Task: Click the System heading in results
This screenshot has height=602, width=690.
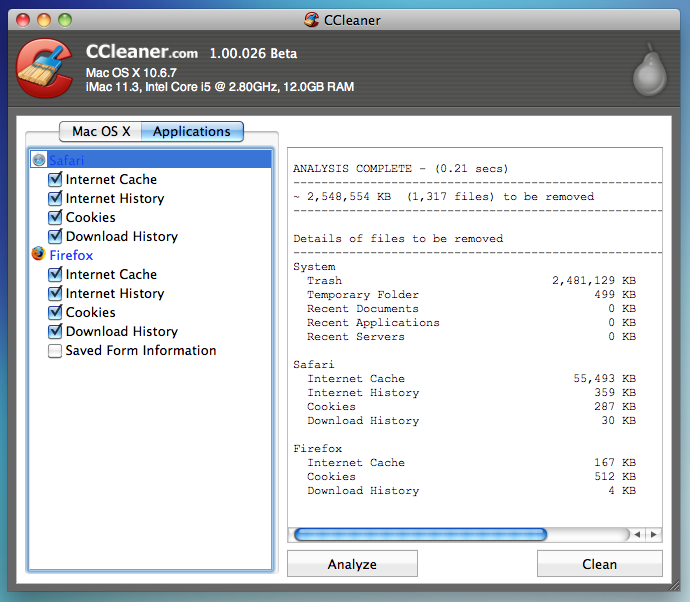Action: click(314, 267)
